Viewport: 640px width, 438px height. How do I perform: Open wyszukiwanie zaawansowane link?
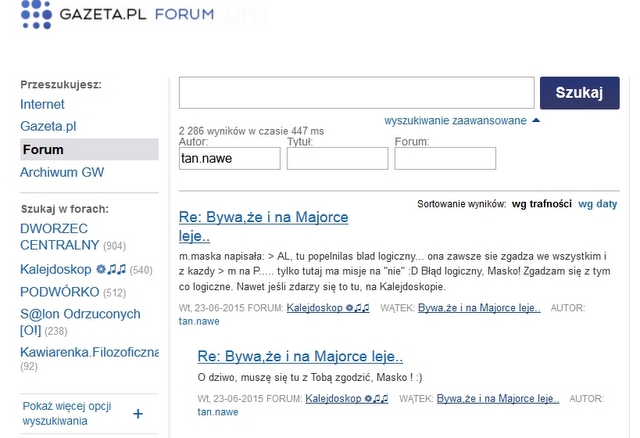click(x=455, y=120)
